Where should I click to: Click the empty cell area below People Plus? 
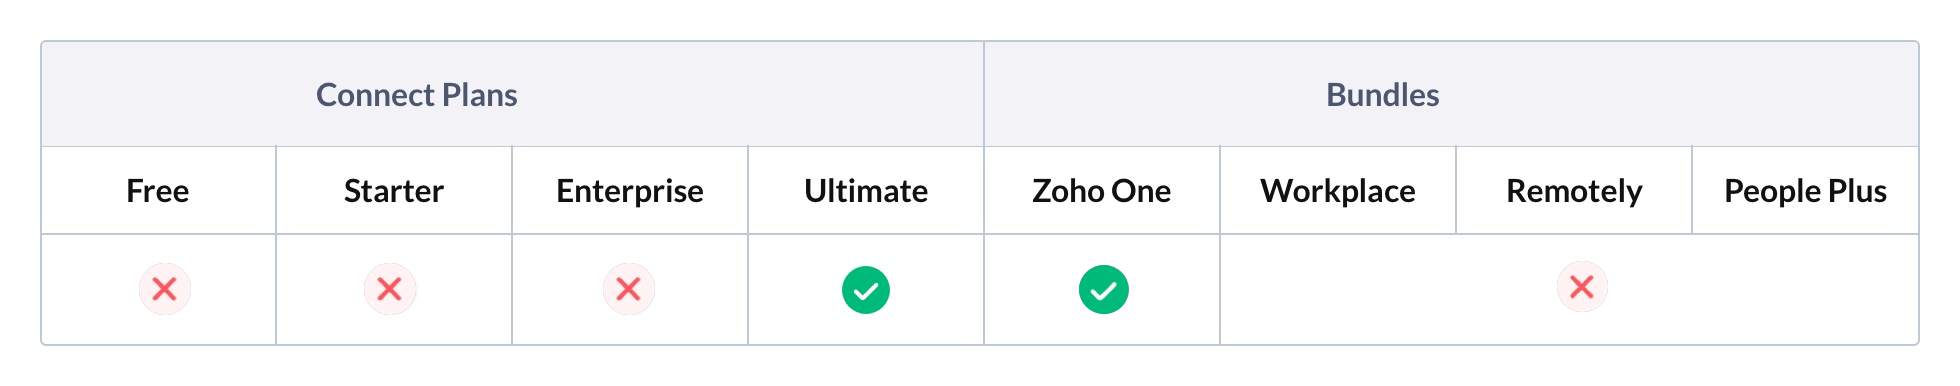click(1806, 290)
